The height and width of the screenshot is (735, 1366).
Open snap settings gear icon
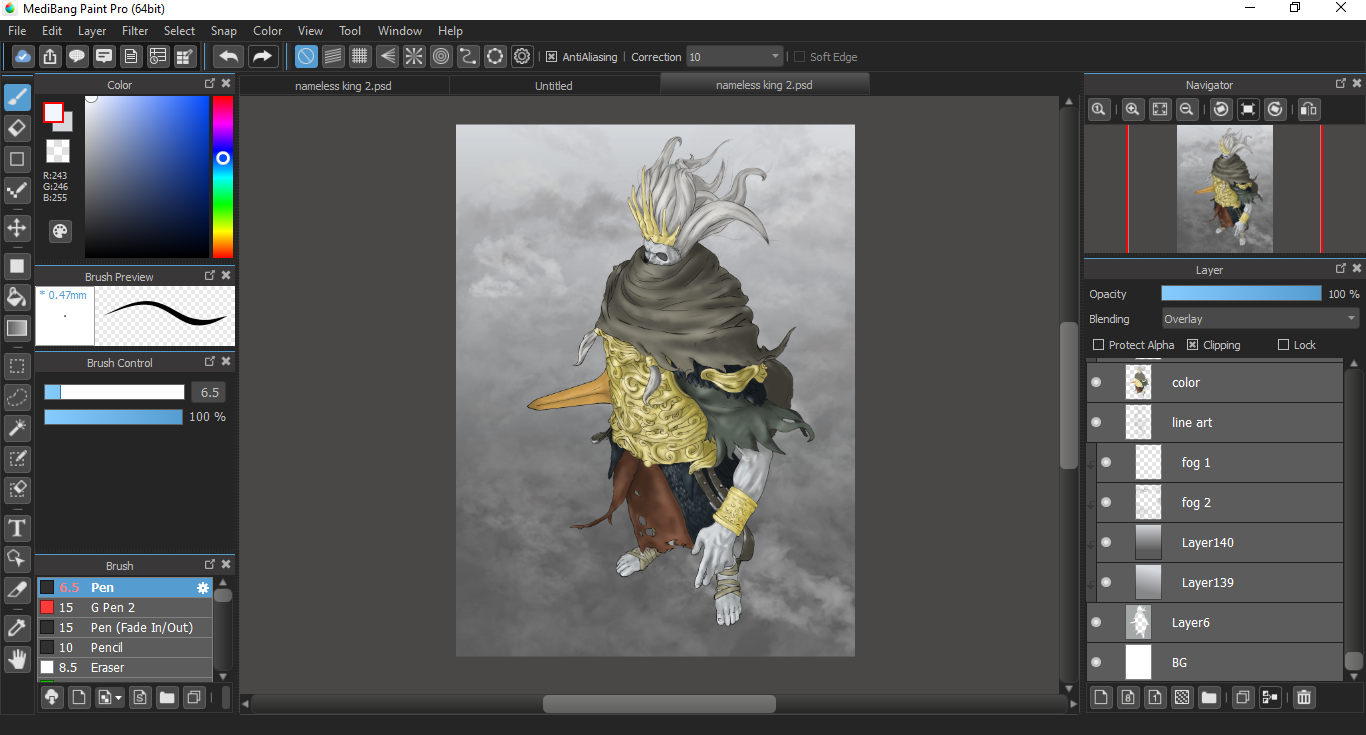pos(522,57)
